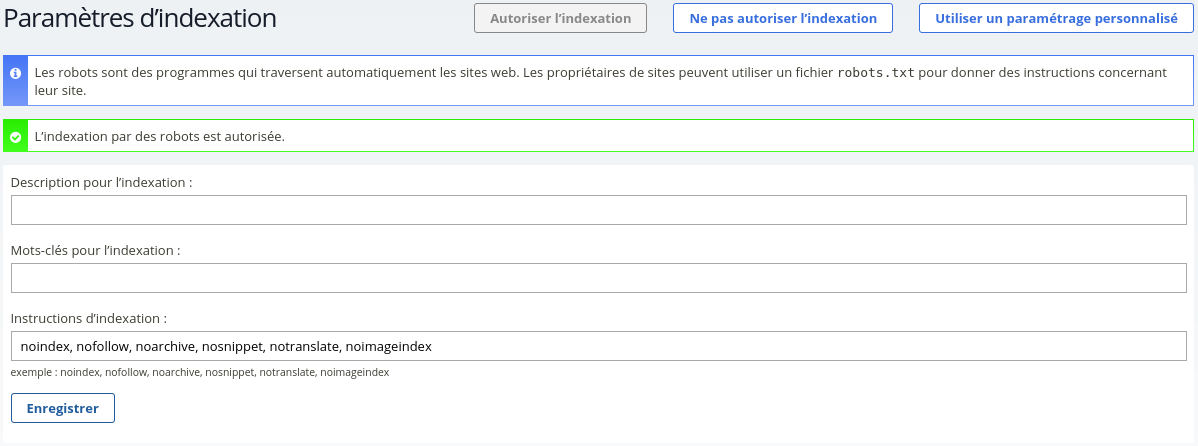Click the 'Mots-clés pour l'indexation :' label
Image resolution: width=1198 pixels, height=446 pixels.
coord(95,250)
